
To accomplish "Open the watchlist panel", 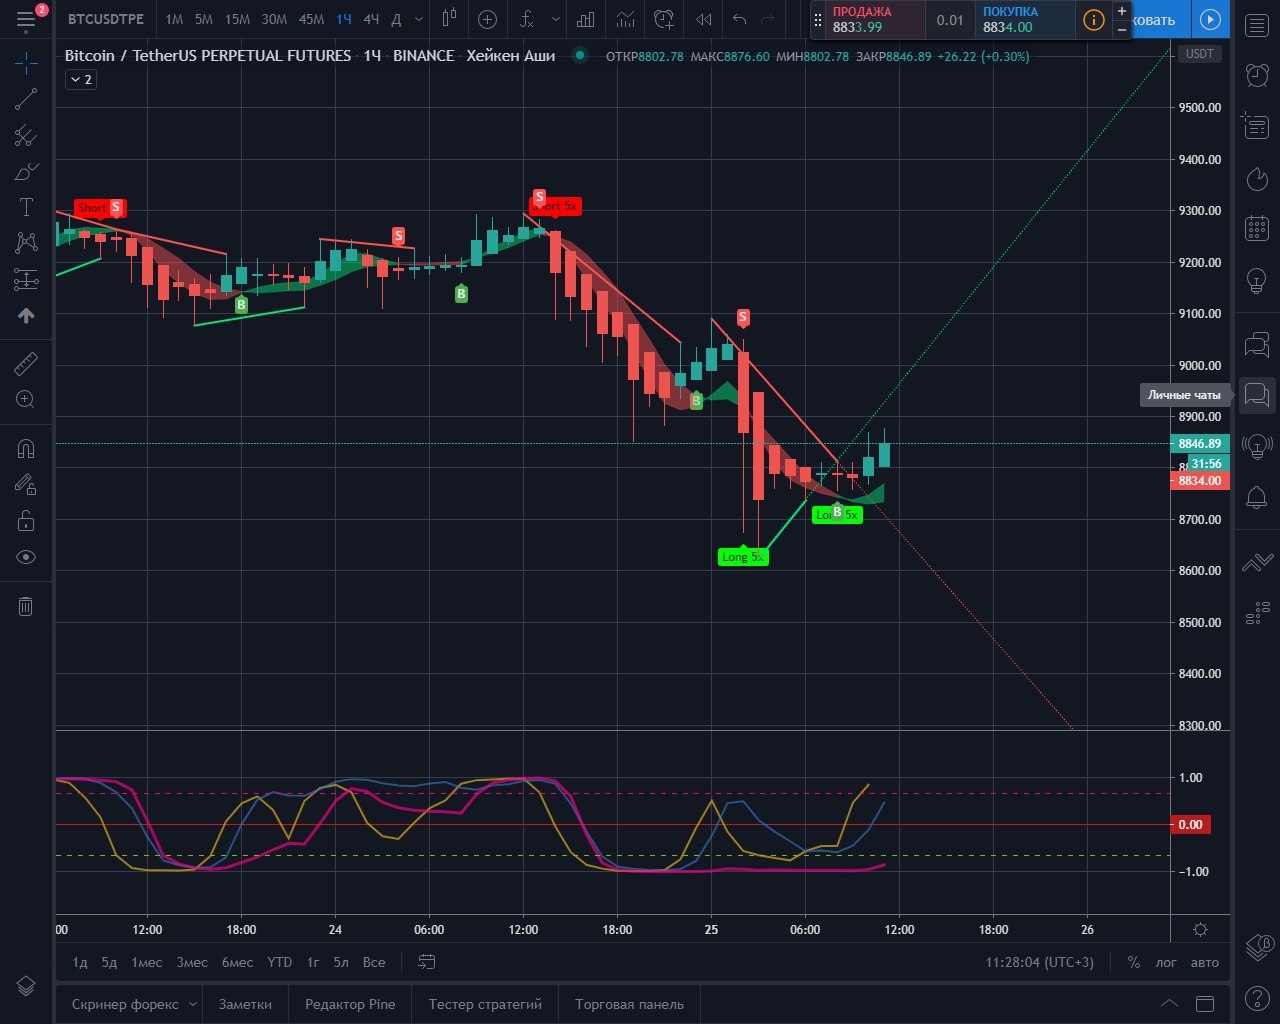I will pos(1257,24).
